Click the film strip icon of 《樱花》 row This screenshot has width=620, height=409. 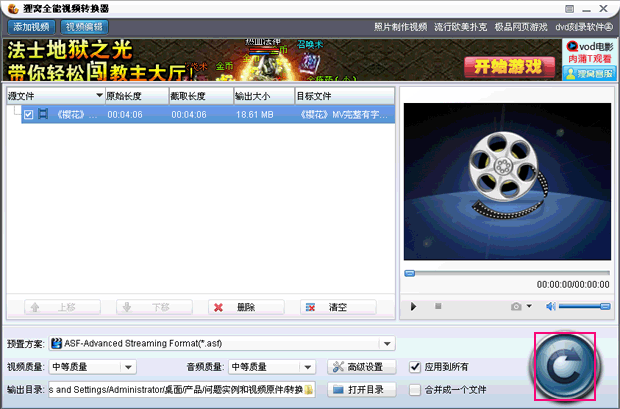pyautogui.click(x=43, y=114)
